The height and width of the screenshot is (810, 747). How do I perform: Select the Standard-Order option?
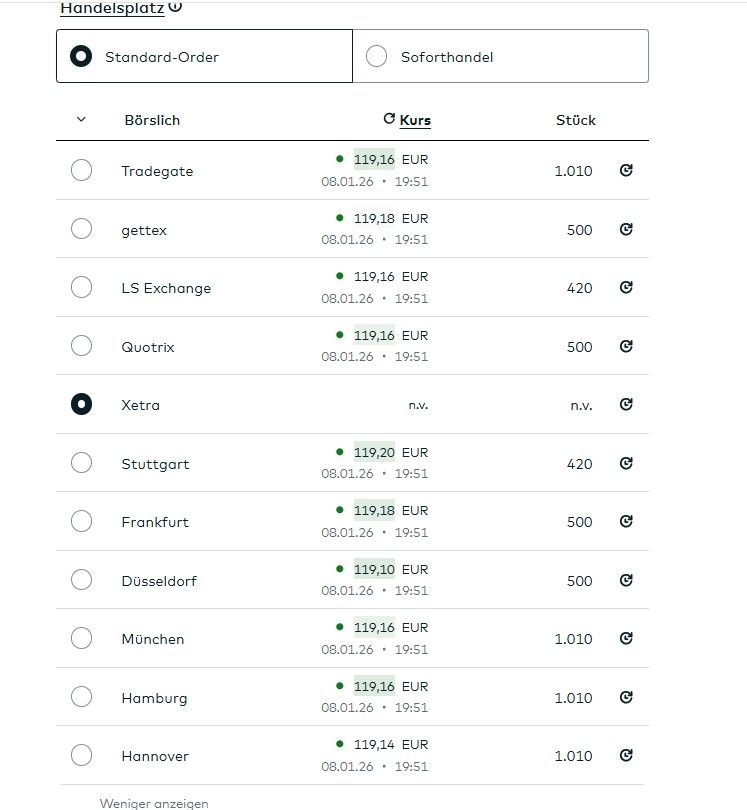coord(81,57)
